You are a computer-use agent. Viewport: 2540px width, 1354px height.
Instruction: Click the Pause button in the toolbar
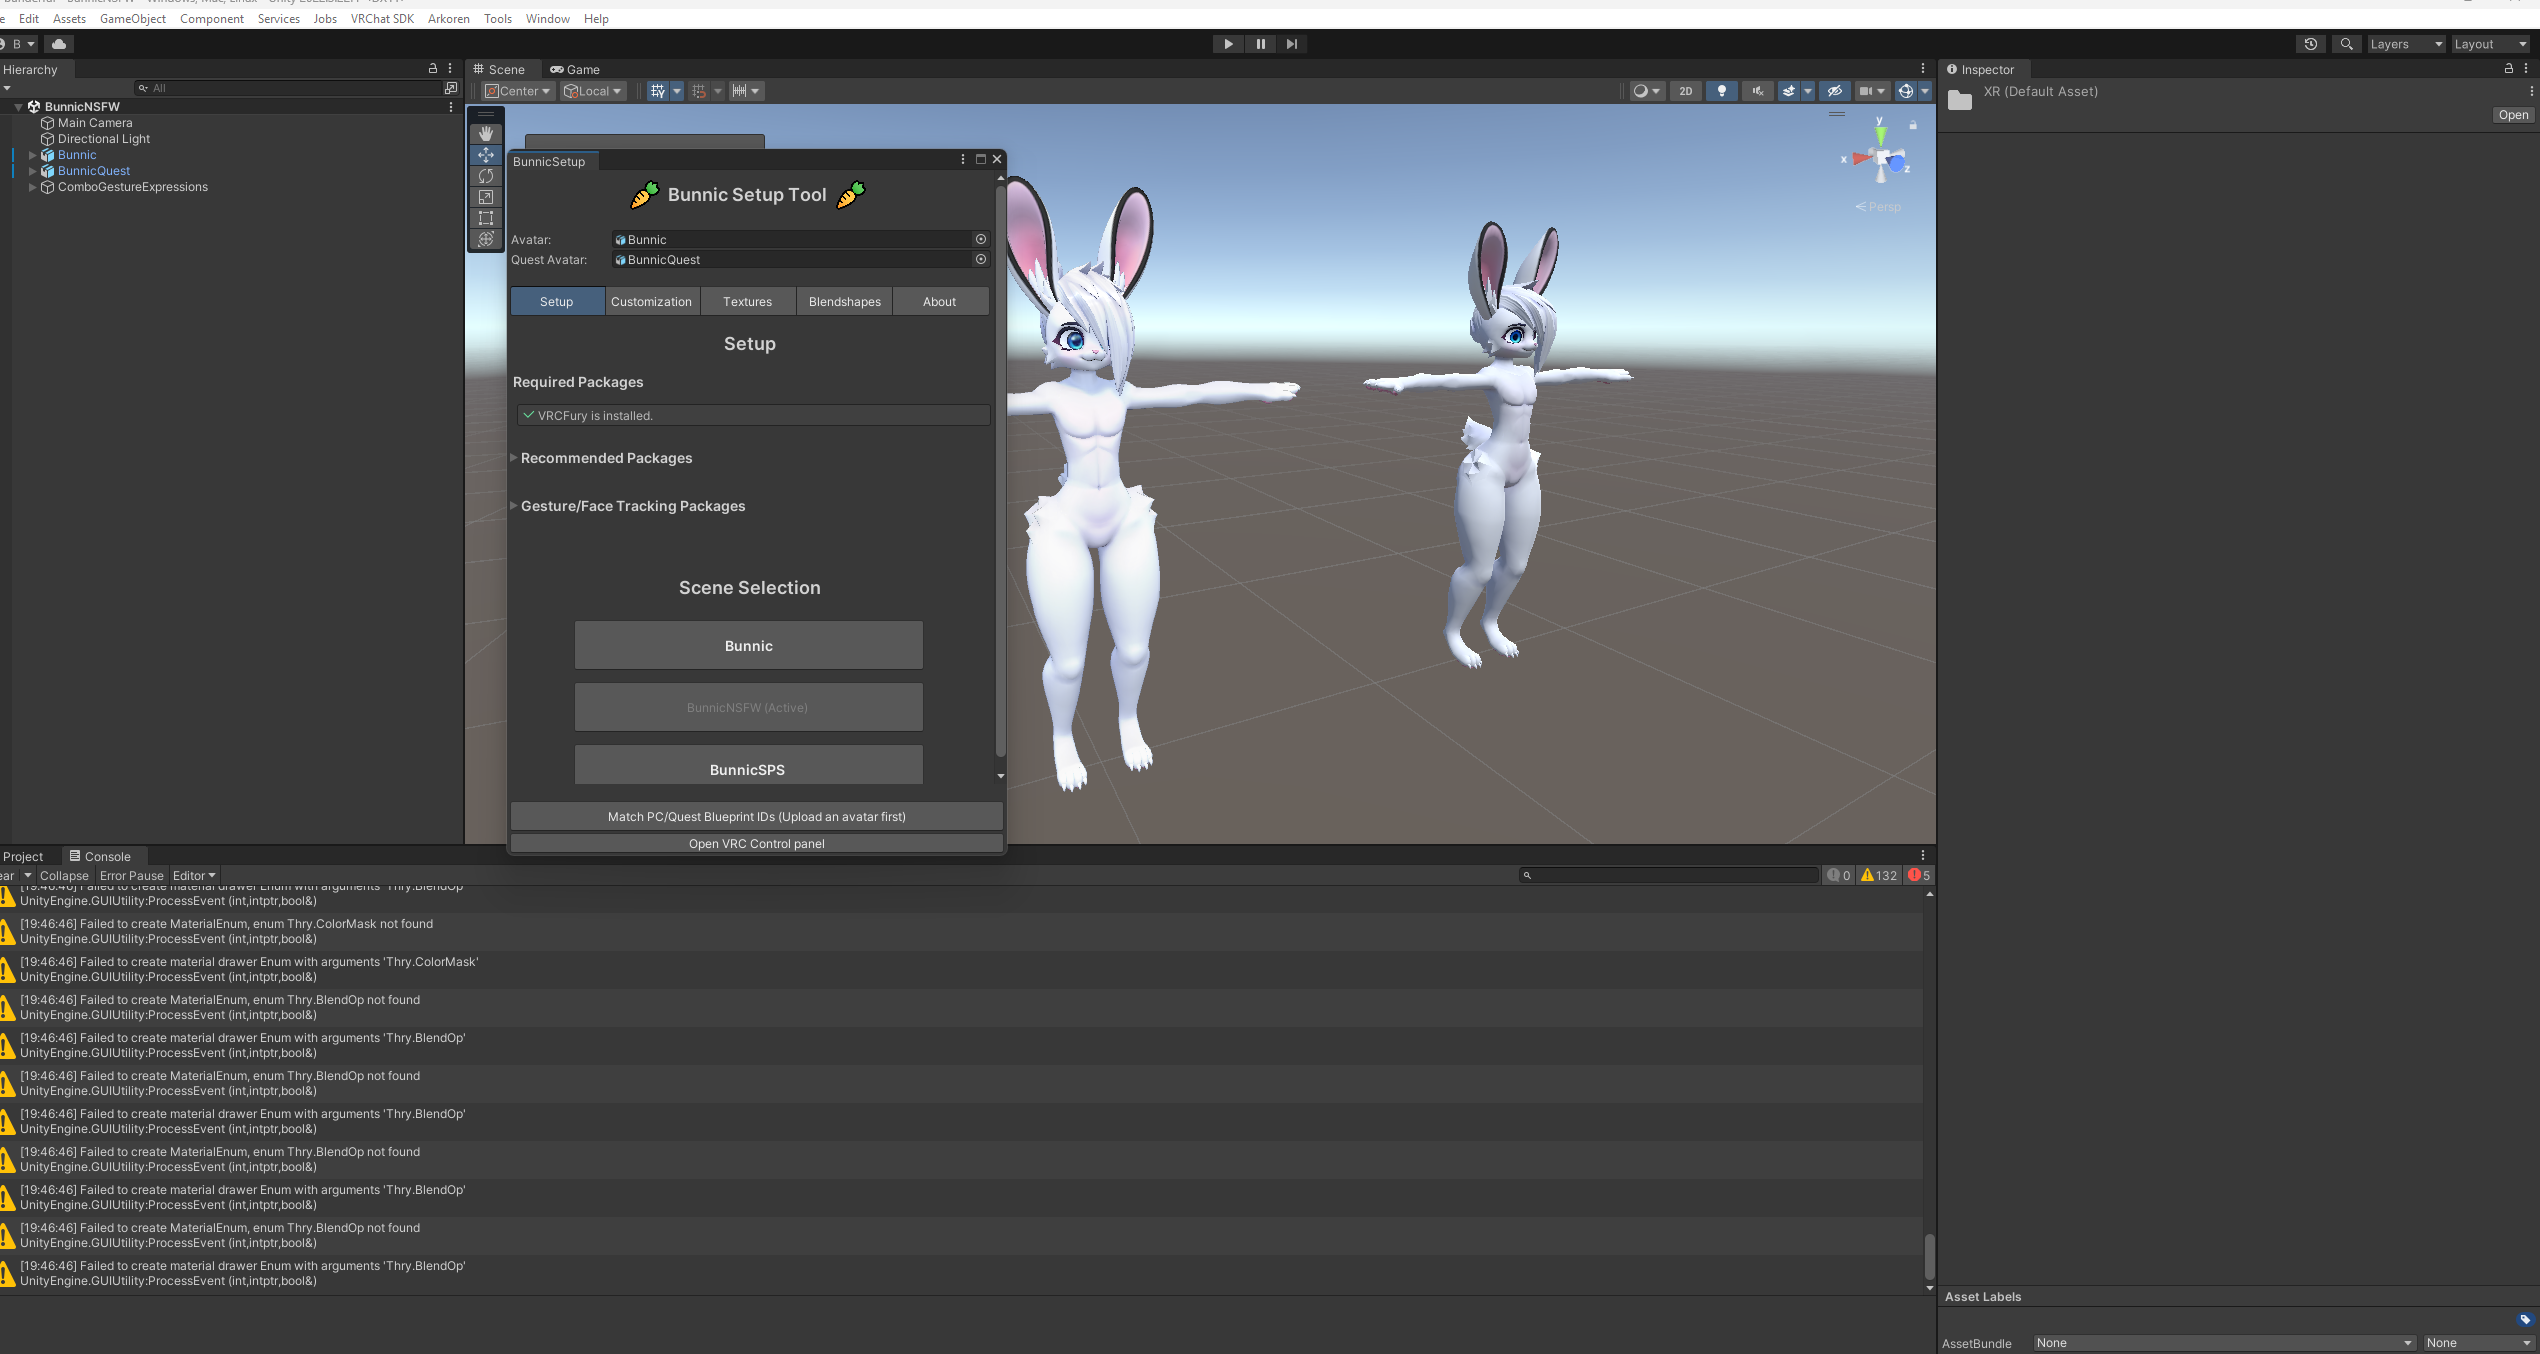pos(1260,44)
